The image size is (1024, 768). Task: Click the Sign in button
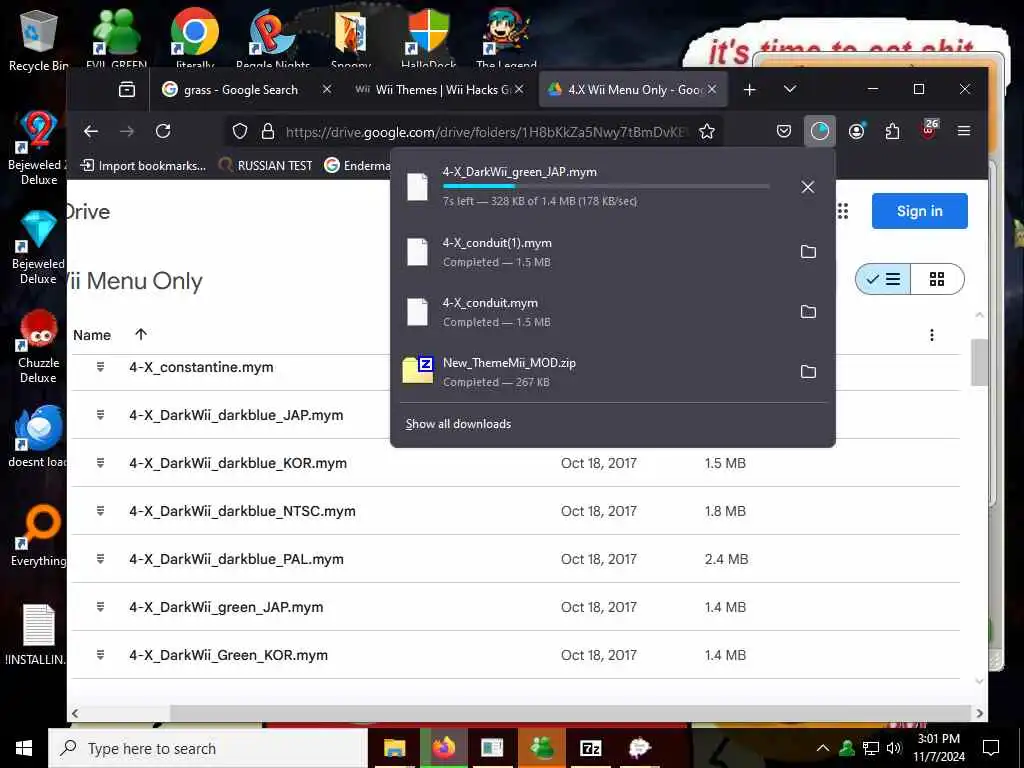[919, 211]
